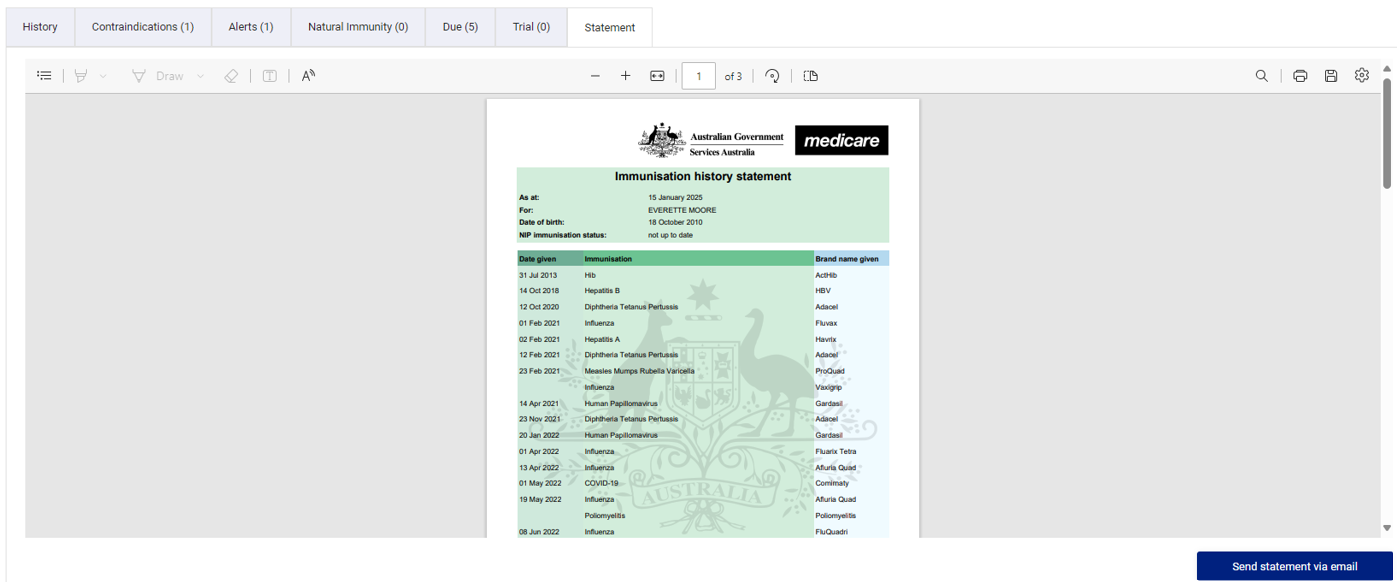Rotate the PDF page

(772, 76)
